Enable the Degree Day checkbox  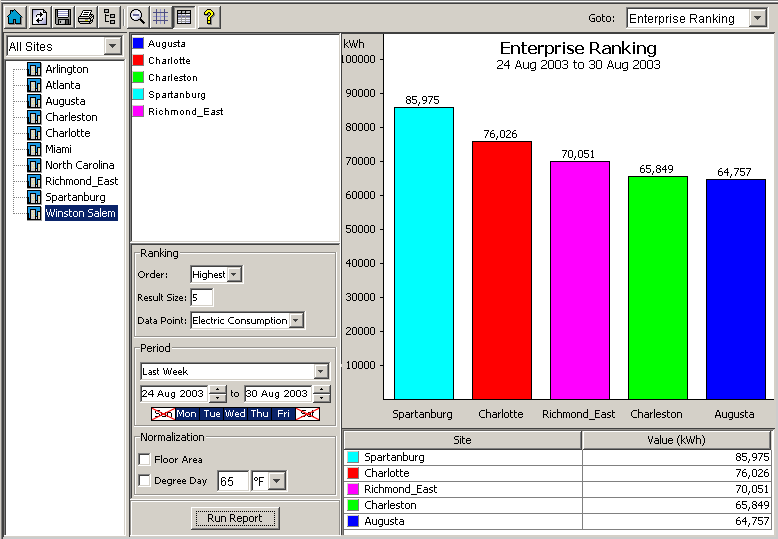coord(144,481)
